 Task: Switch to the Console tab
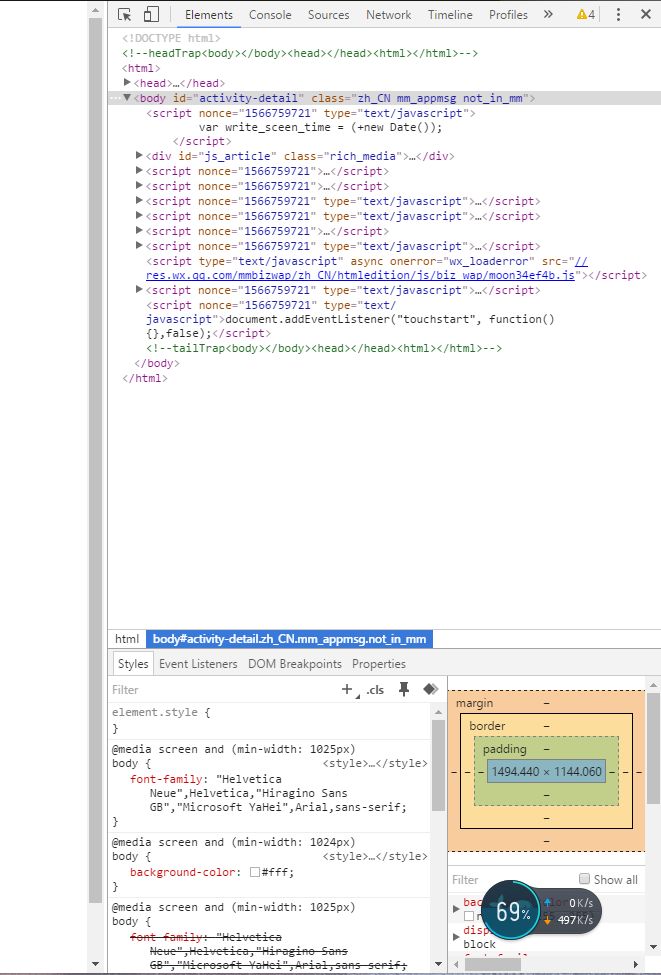pyautogui.click(x=270, y=15)
